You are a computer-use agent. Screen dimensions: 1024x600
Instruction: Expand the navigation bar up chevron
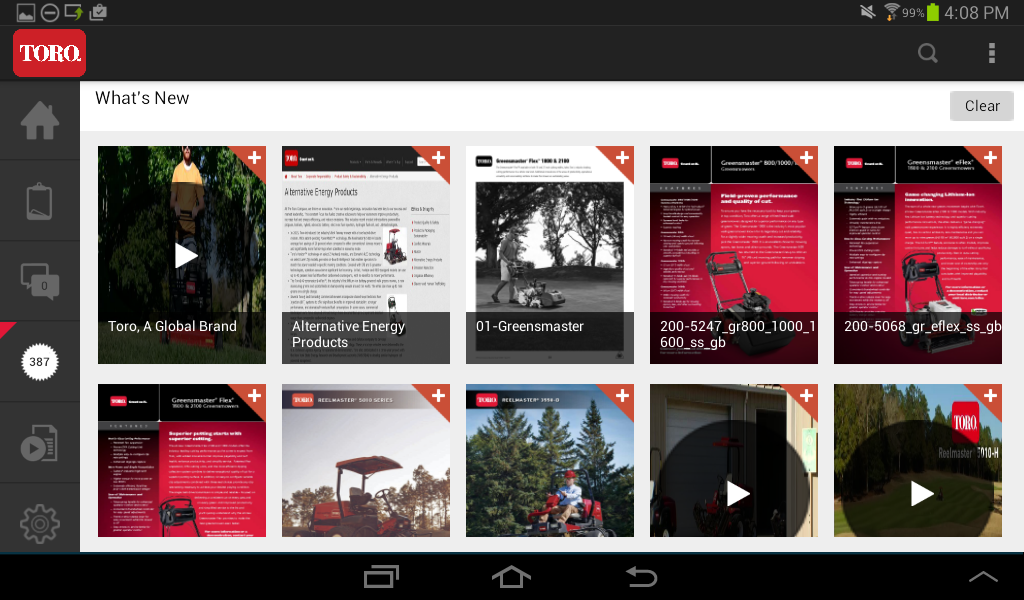coord(983,576)
